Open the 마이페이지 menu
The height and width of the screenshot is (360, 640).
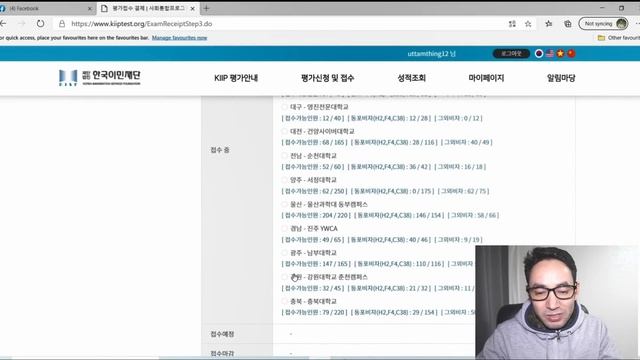point(486,78)
